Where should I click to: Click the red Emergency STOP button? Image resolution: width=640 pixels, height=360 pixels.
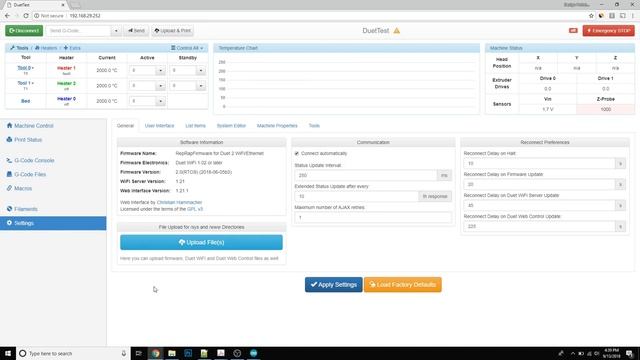[609, 31]
